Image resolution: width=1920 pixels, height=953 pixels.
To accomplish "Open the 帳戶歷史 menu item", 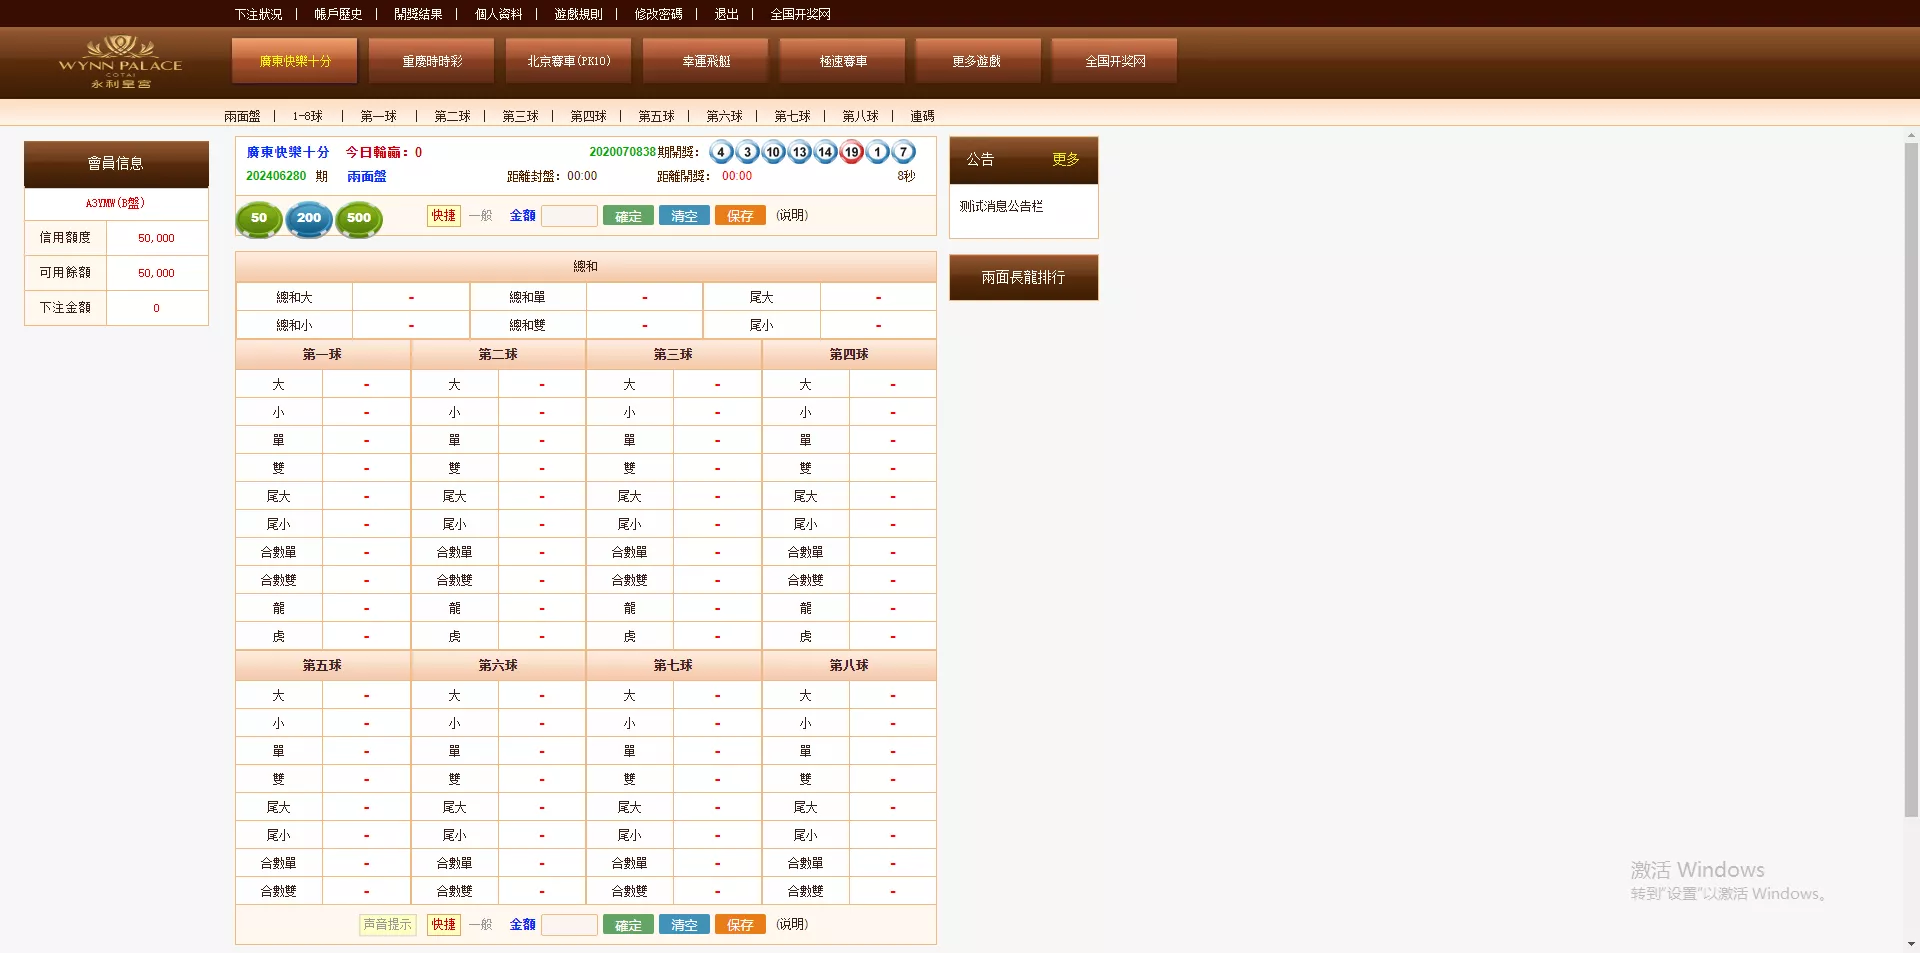I will click(x=336, y=14).
